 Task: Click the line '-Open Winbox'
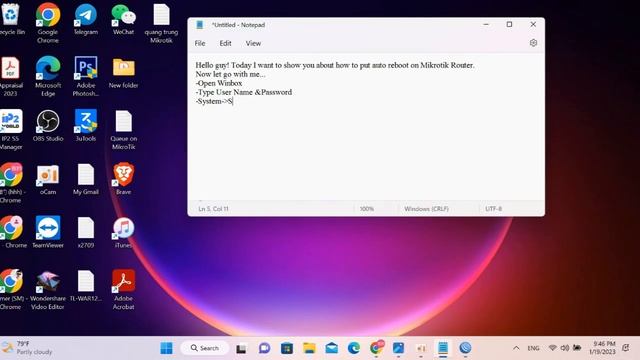click(x=219, y=83)
